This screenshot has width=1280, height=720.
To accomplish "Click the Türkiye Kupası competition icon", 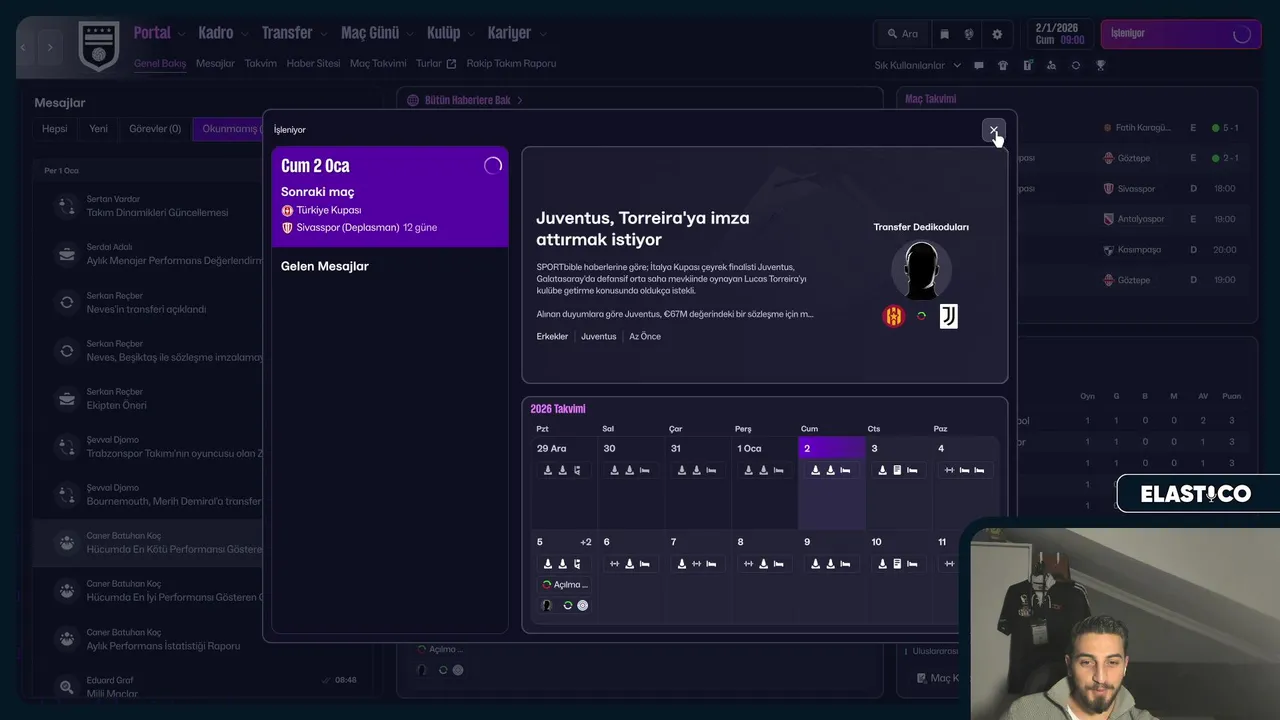I will [287, 210].
